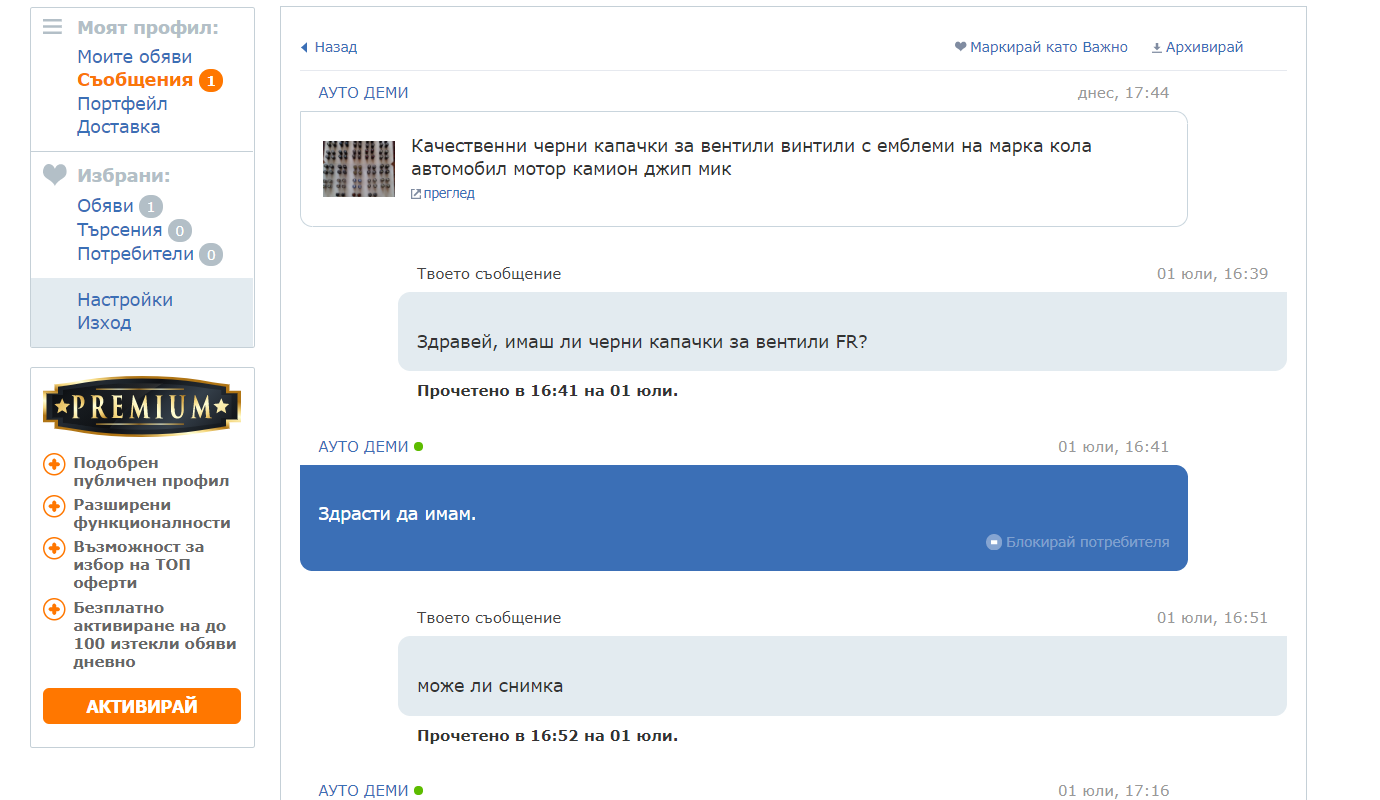The image size is (1380, 800).
Task: Click the listing thumbnail of valve caps
Action: [x=358, y=169]
